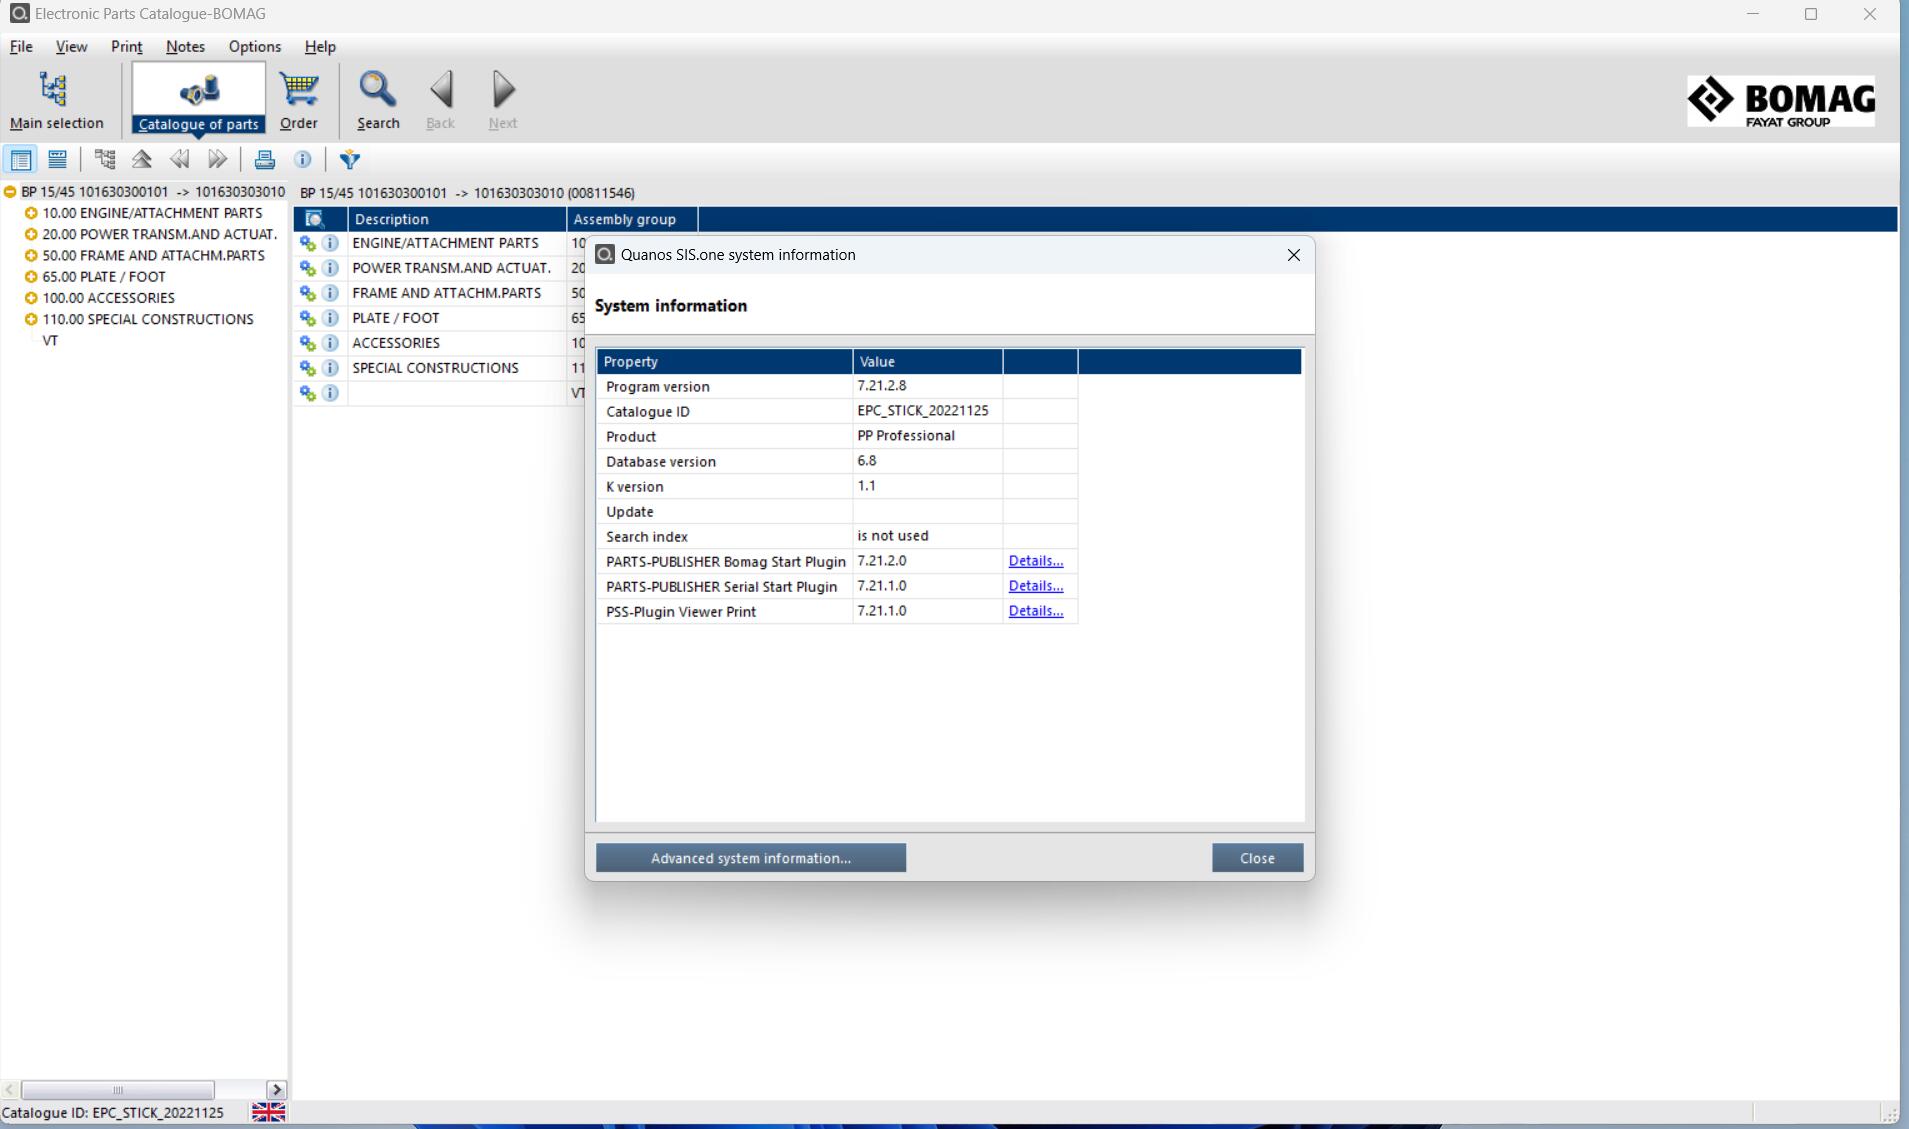Jump one level up with double-chevron icon

142,159
